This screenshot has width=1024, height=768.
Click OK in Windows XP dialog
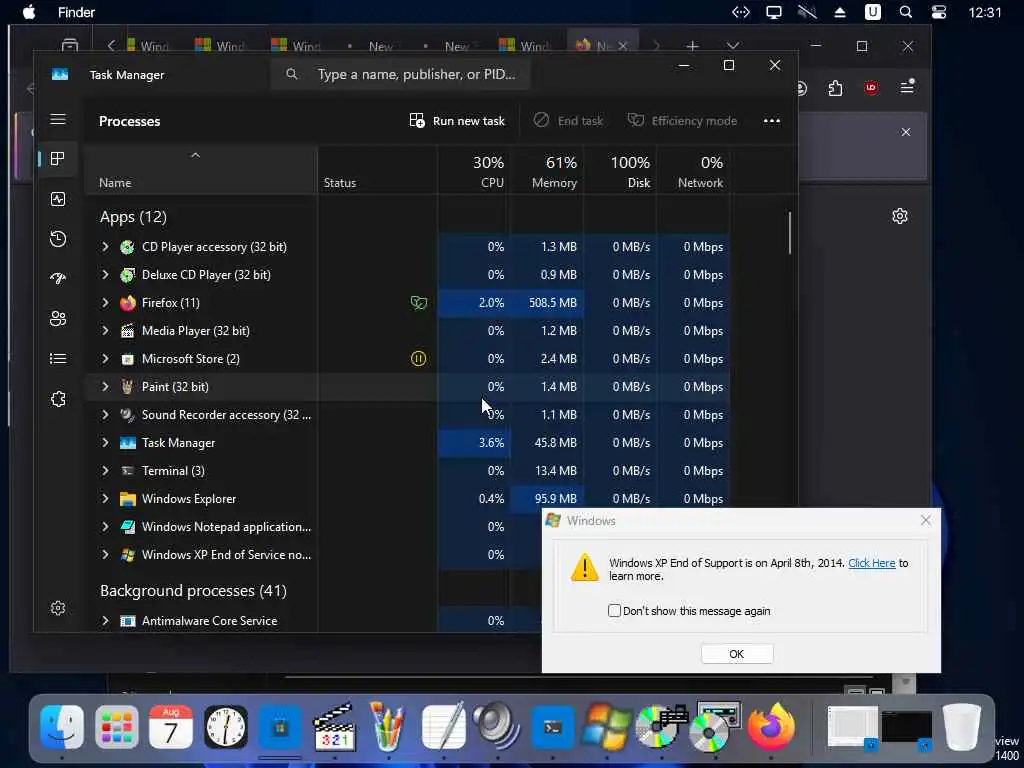pos(737,654)
